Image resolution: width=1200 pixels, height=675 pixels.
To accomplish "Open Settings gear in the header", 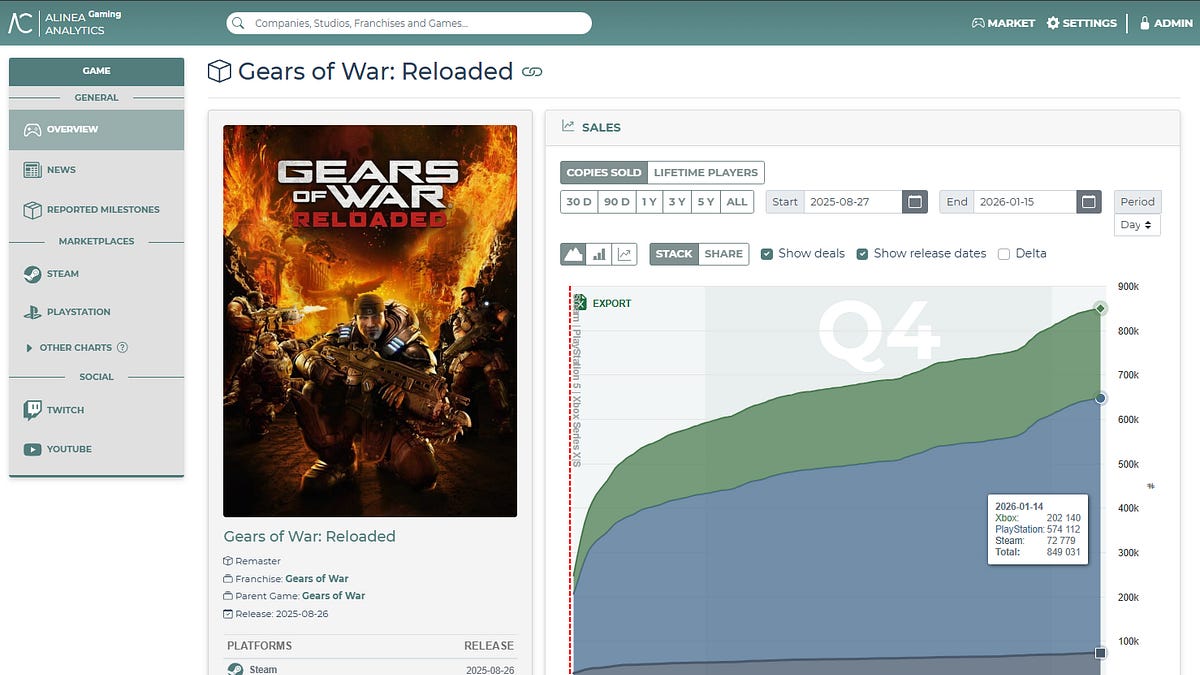I will [1081, 23].
